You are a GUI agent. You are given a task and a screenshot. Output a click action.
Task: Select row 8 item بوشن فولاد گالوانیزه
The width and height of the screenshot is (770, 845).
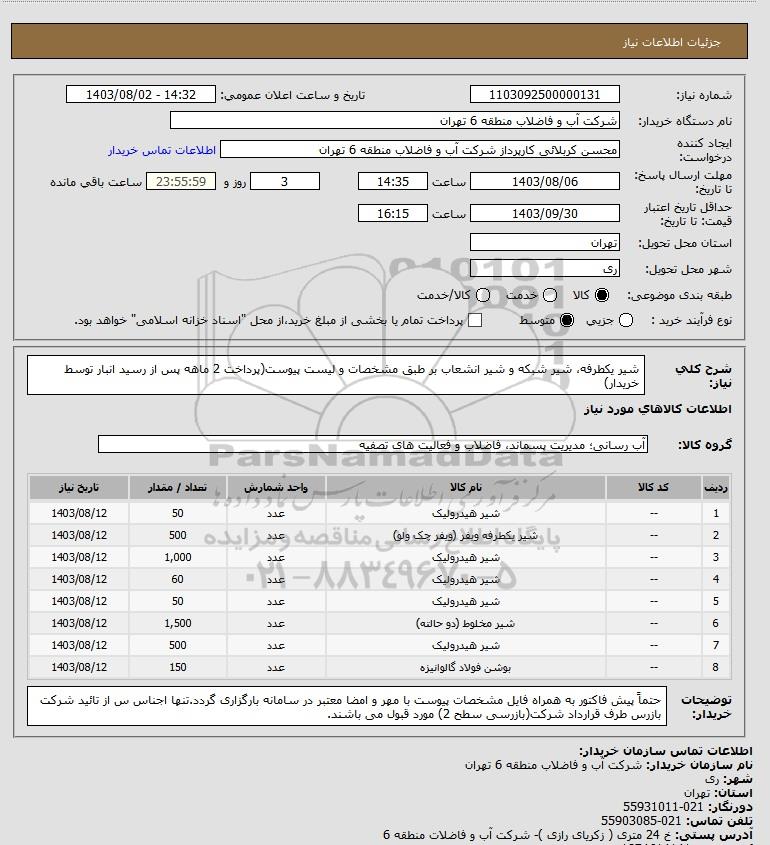coord(466,667)
